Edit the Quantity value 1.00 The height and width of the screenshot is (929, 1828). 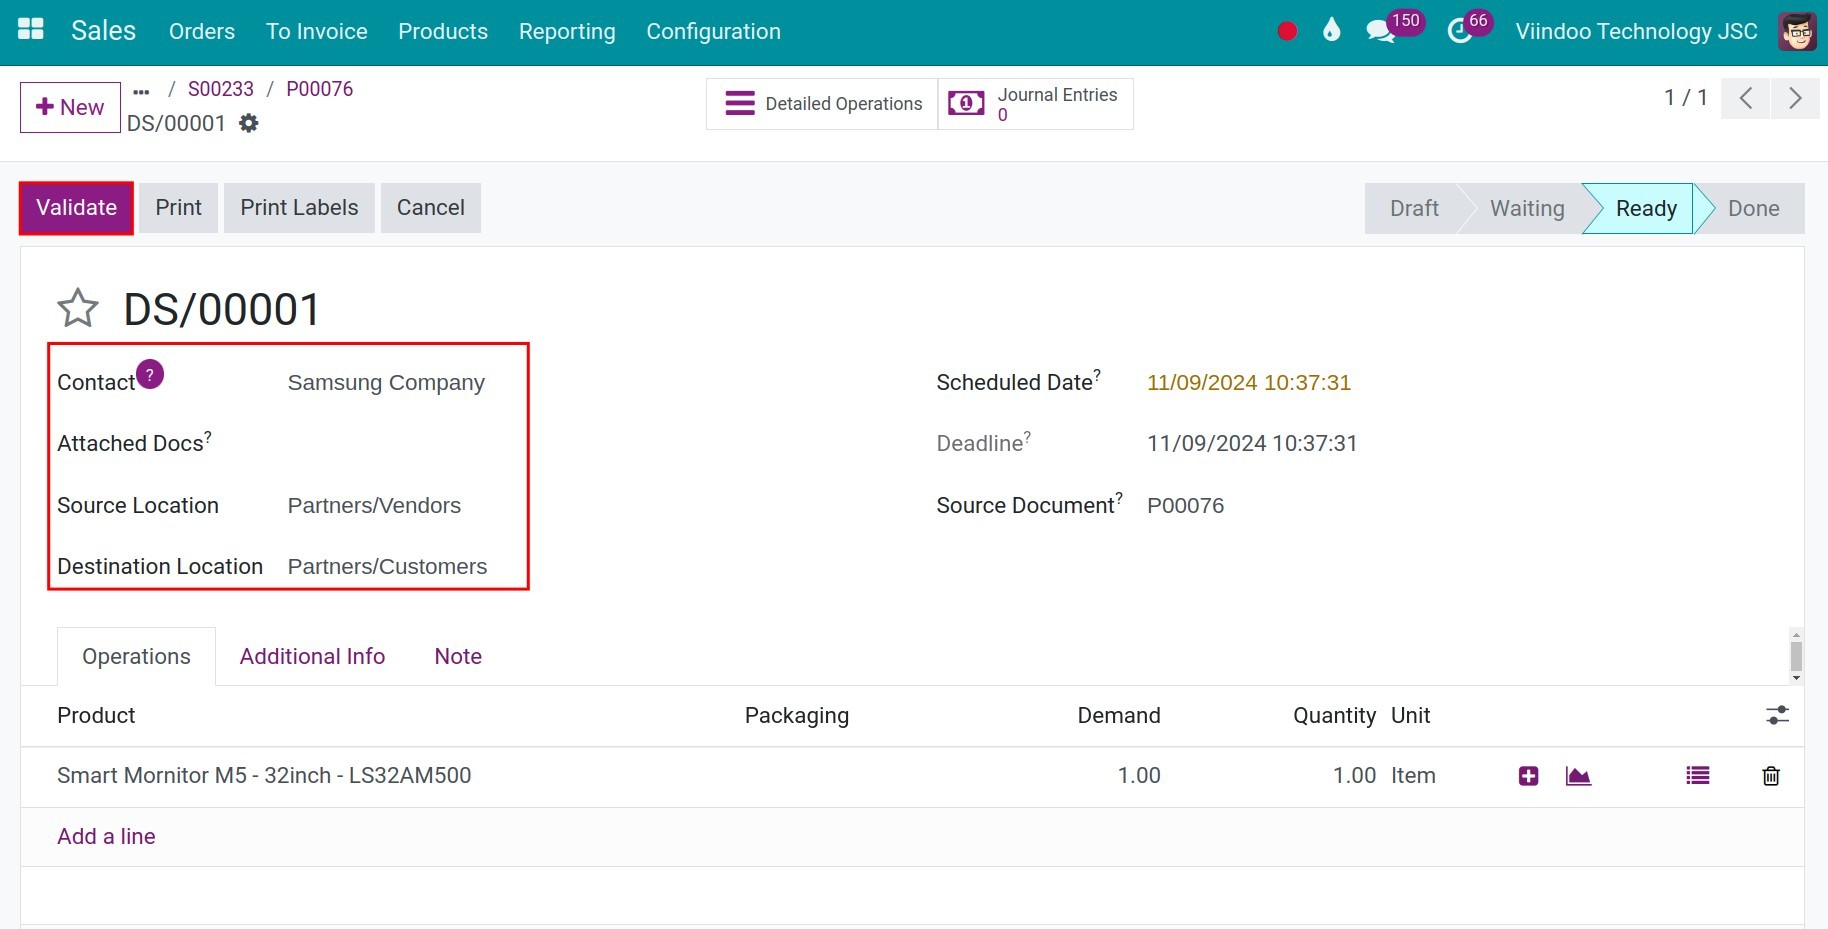pos(1354,776)
